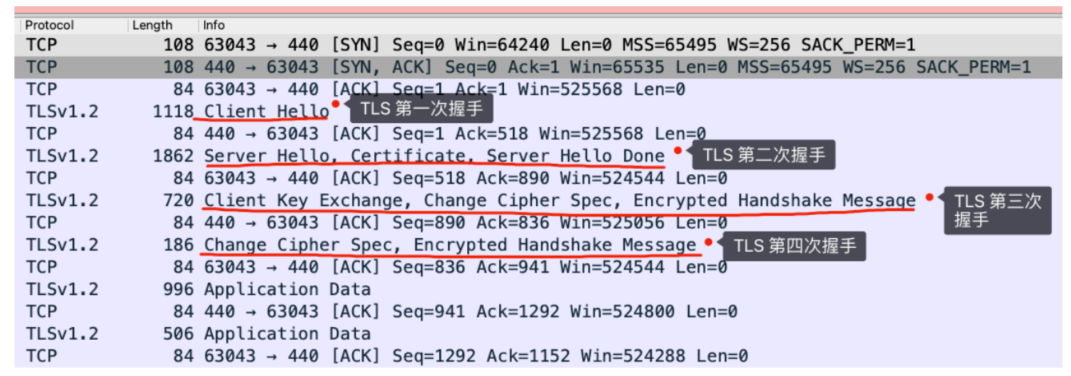1071x376 pixels.
Task: Click the TLS 第四次握手 annotation label
Action: pos(794,246)
